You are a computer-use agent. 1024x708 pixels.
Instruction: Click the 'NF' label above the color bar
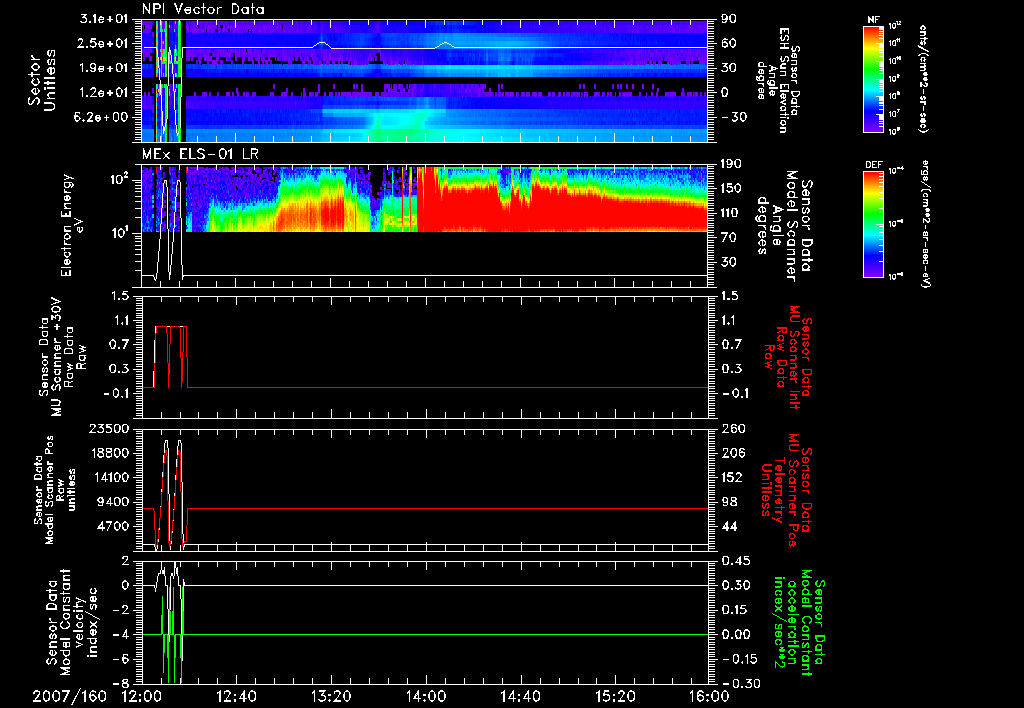click(873, 20)
